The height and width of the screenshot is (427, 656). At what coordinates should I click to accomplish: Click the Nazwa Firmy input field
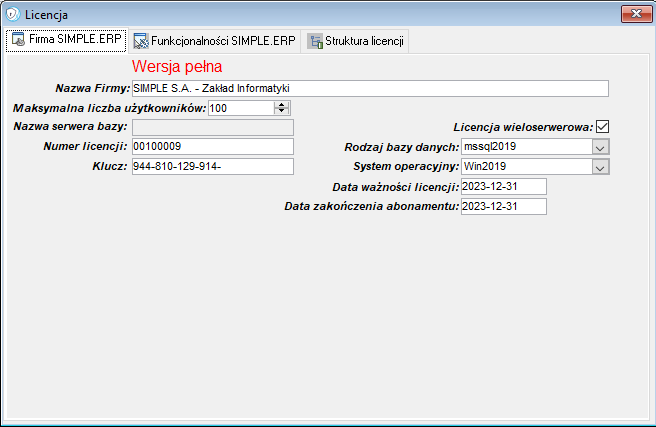click(x=370, y=89)
